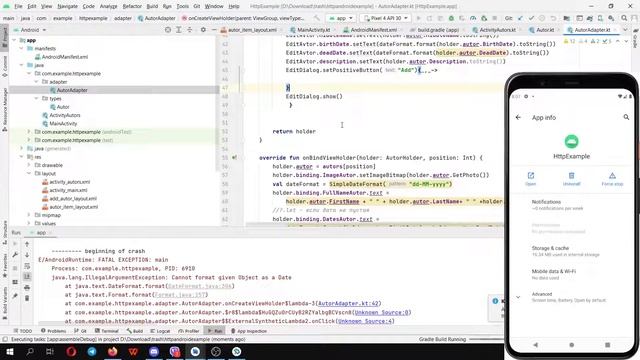Open the Navigate menu
Image resolution: width=640 pixels, height=360 pixels.
[67, 6]
